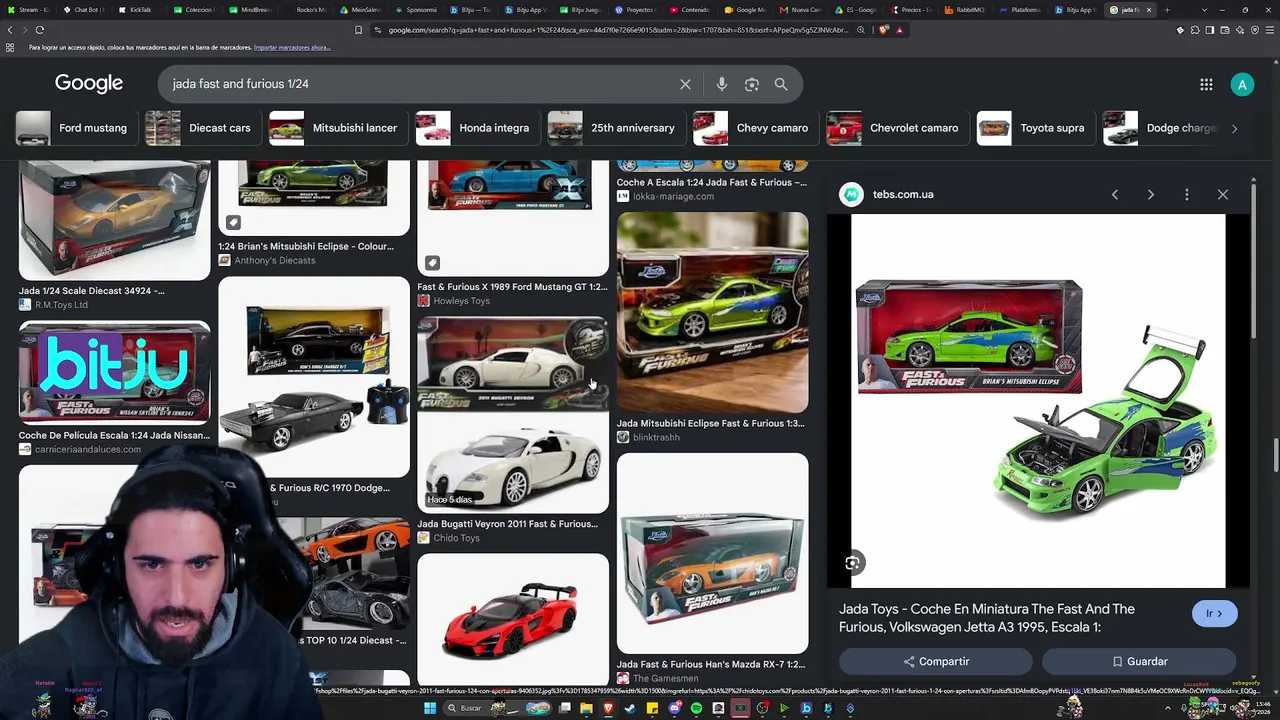Save the image with Guardar button
This screenshot has width=1280, height=720.
coord(1139,661)
